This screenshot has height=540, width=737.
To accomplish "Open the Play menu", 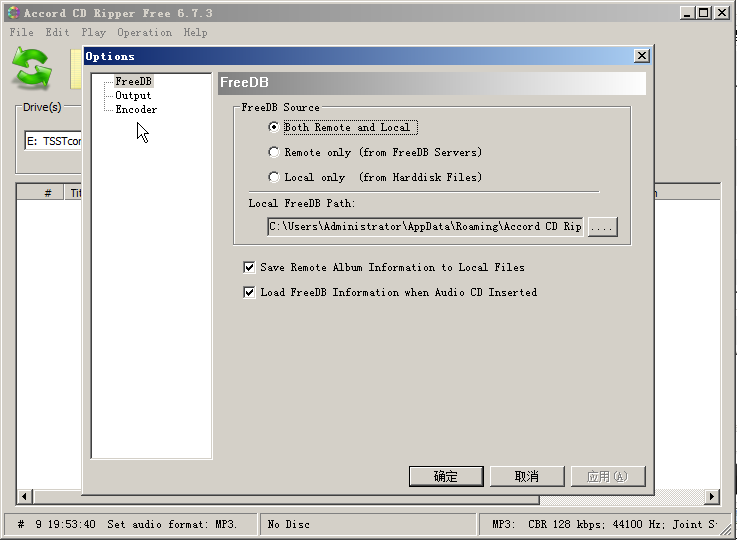I will point(94,32).
